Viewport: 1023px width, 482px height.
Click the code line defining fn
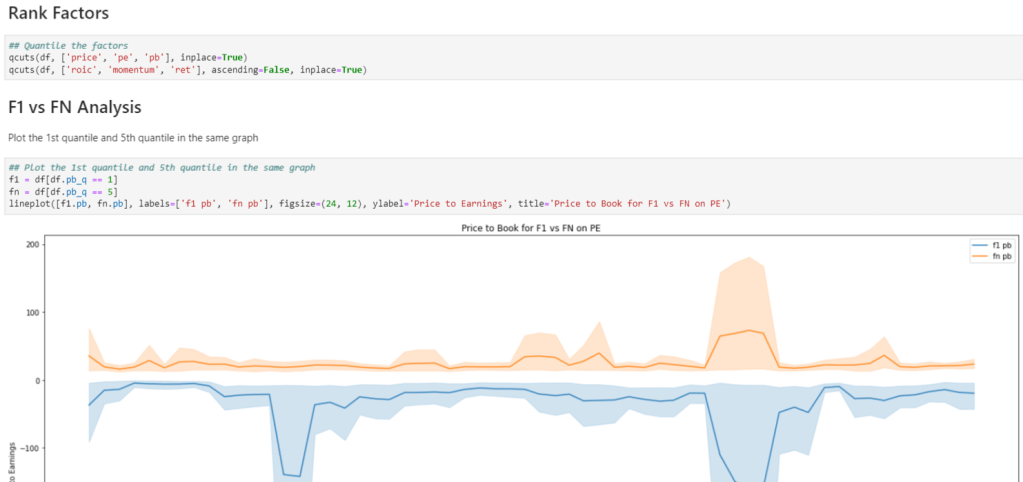click(x=62, y=191)
